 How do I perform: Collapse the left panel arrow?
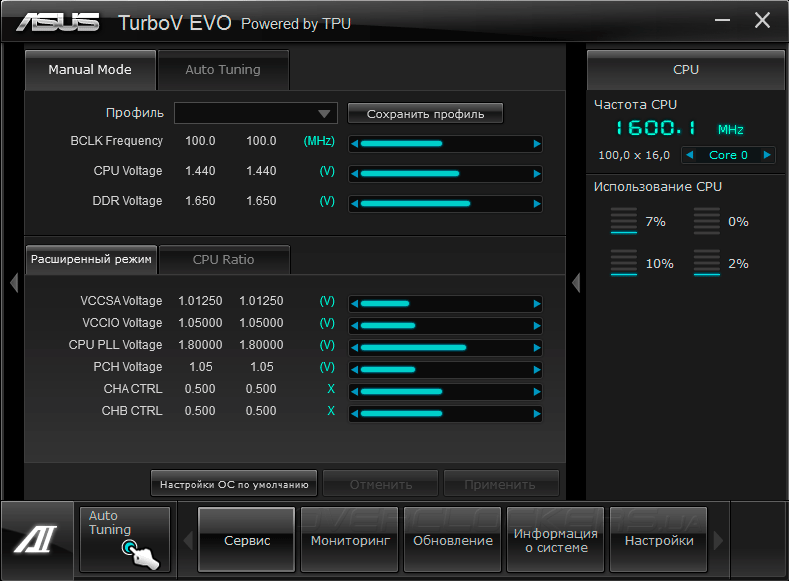click(14, 283)
